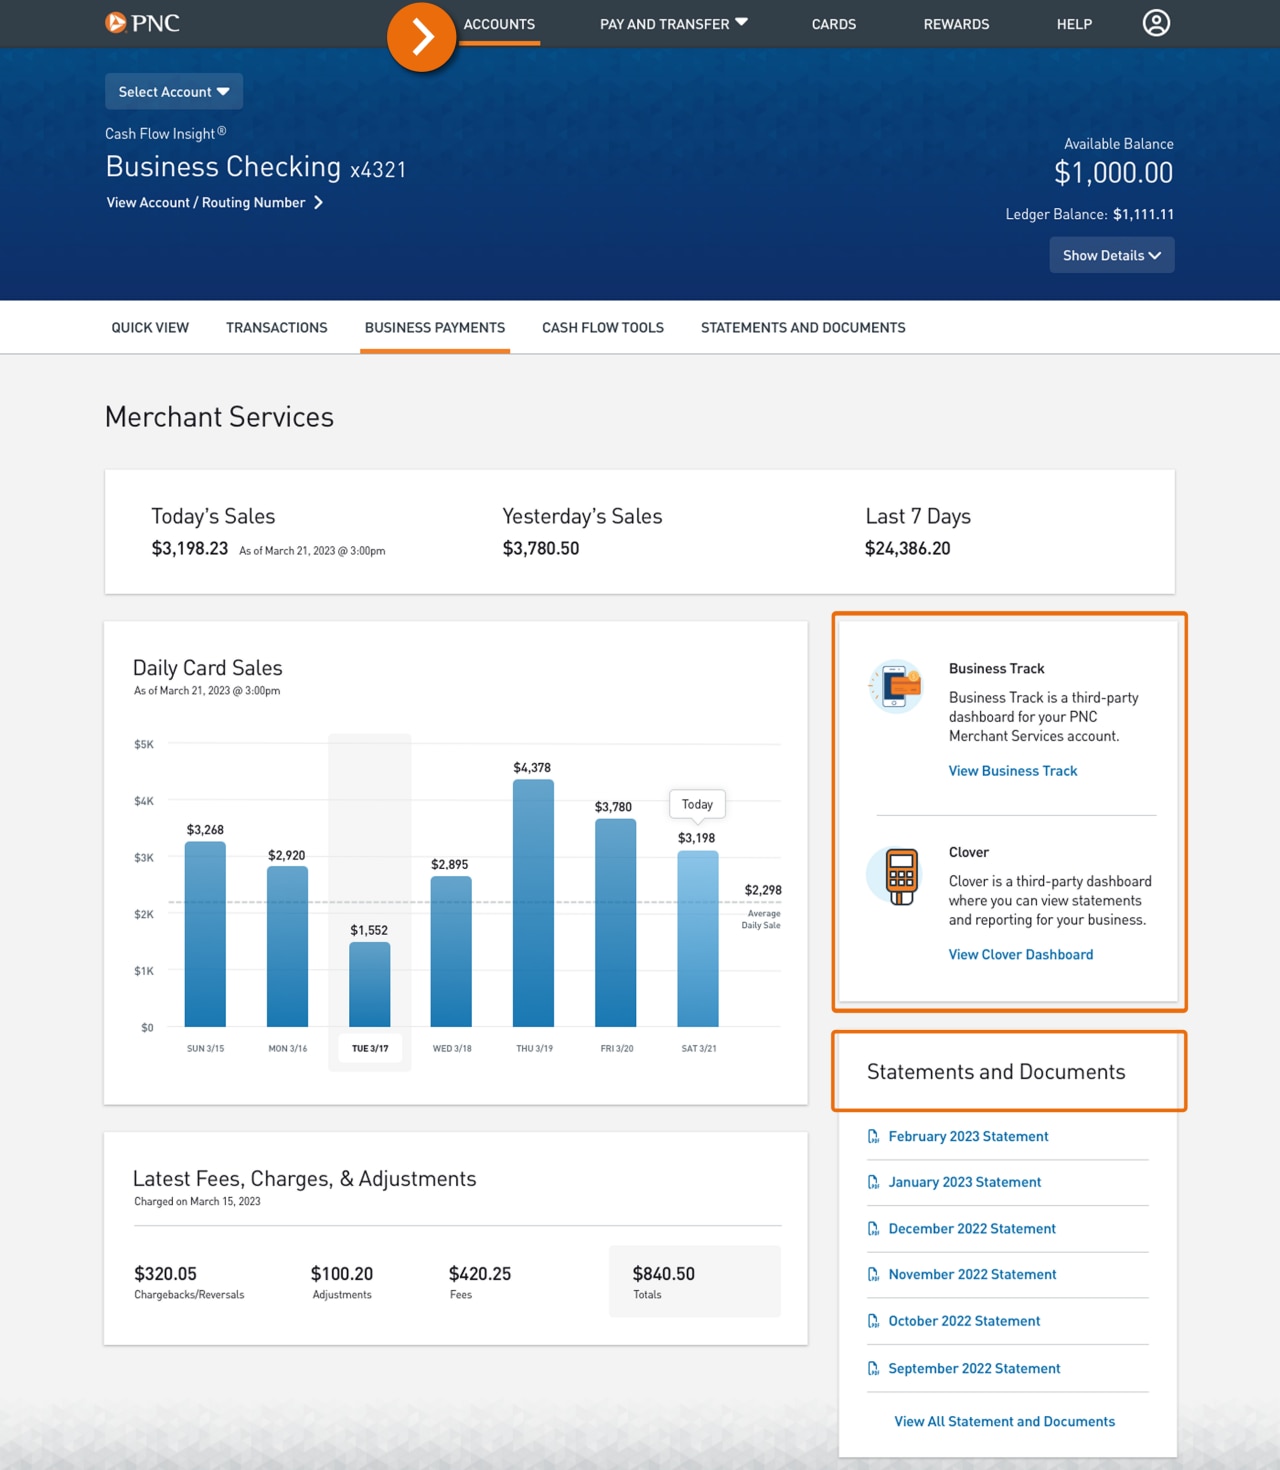The height and width of the screenshot is (1470, 1280).
Task: Click the Business Track smartphone icon
Action: (x=895, y=686)
